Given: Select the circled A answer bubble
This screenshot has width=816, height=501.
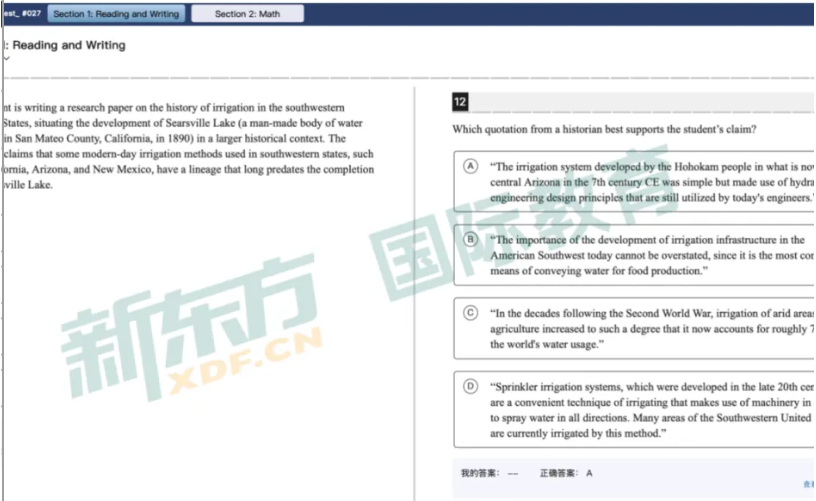Looking at the screenshot, I should [470, 166].
